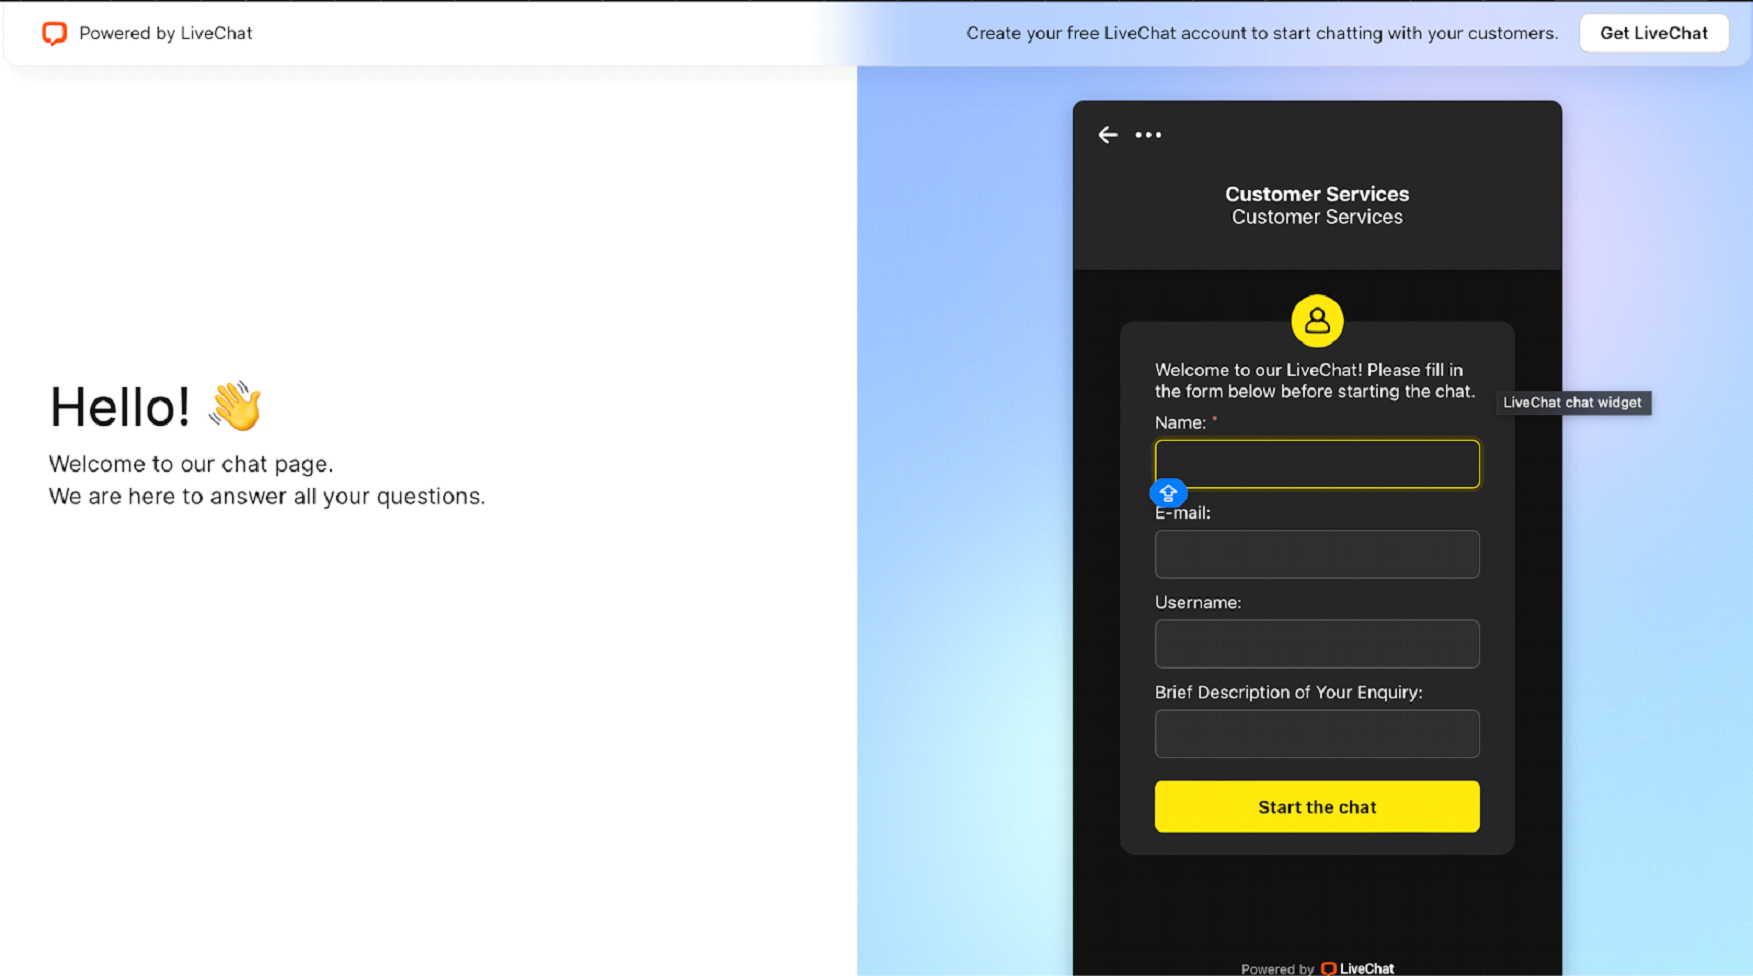1753x976 pixels.
Task: Click the LiveChat logo in widget footer
Action: coord(1357,968)
